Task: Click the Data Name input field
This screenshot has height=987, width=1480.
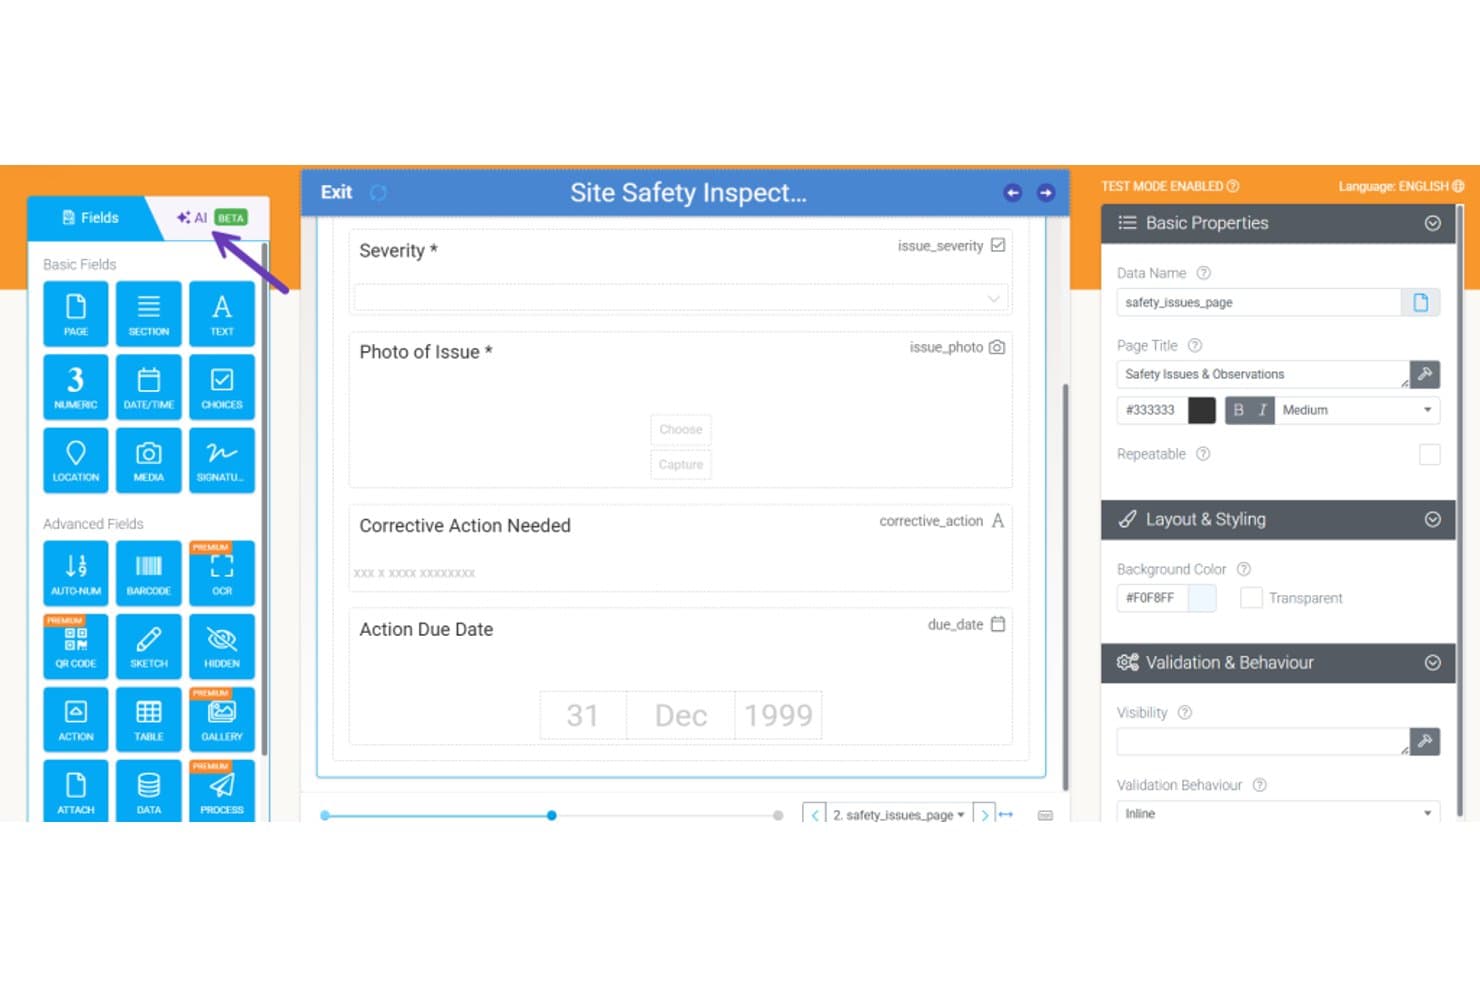Action: (x=1258, y=302)
